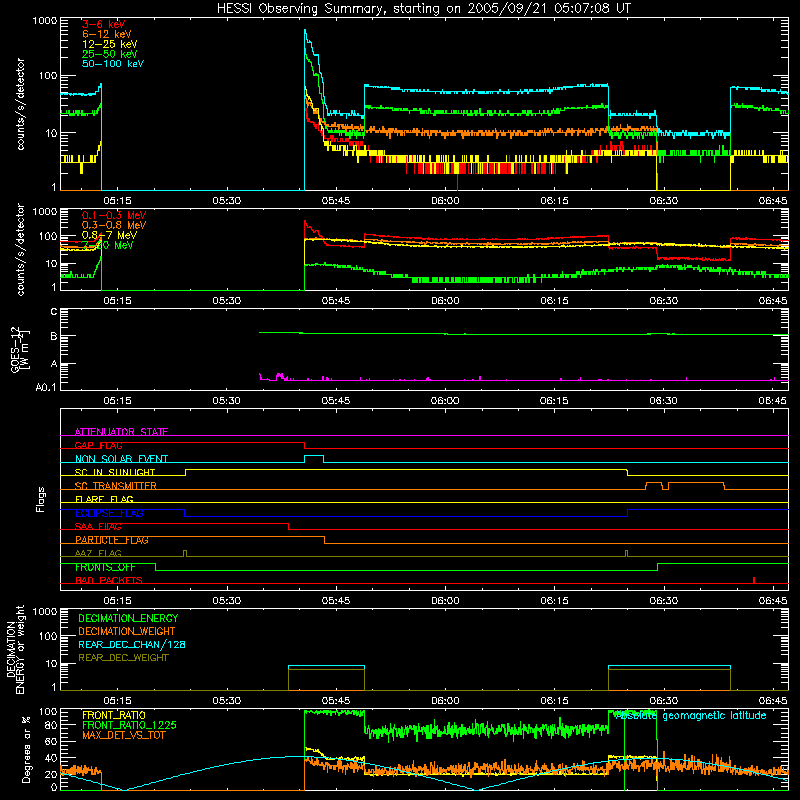Image resolution: width=800 pixels, height=800 pixels.
Task: Click 05:45 tick under the Flags panel
Action: pyautogui.click(x=336, y=601)
